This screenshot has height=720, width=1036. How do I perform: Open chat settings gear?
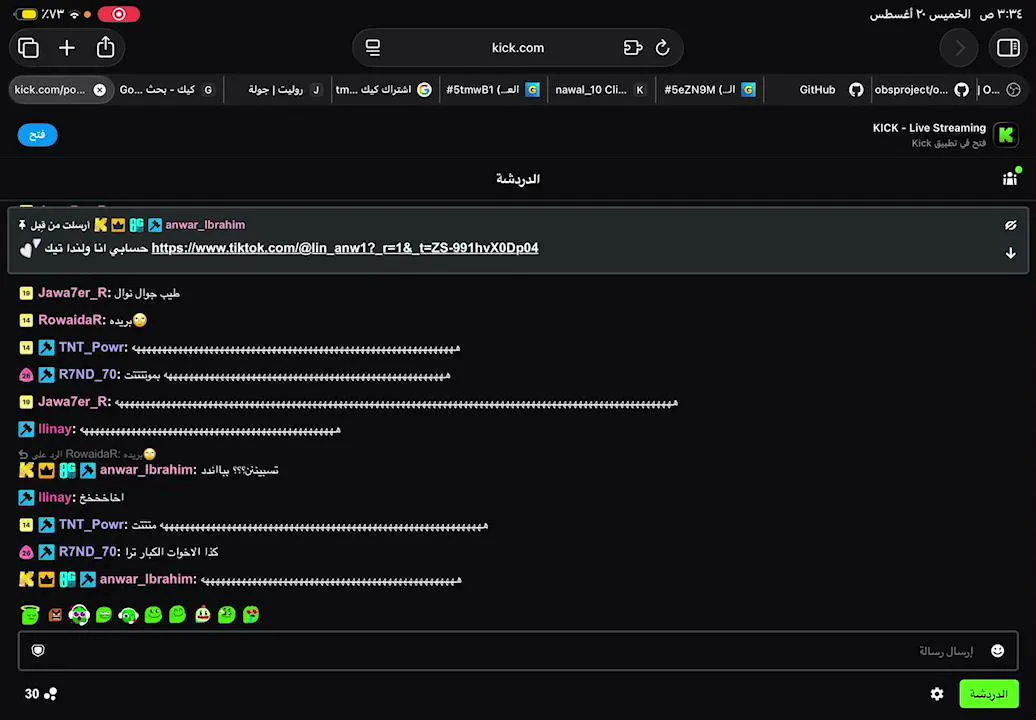click(x=937, y=694)
